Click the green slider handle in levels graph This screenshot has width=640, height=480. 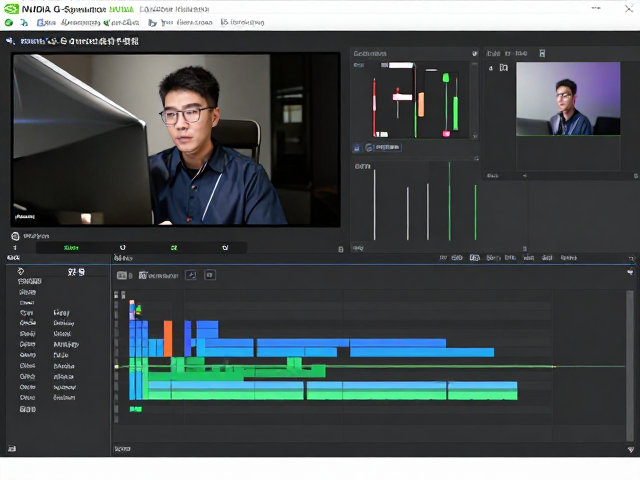pyautogui.click(x=446, y=78)
